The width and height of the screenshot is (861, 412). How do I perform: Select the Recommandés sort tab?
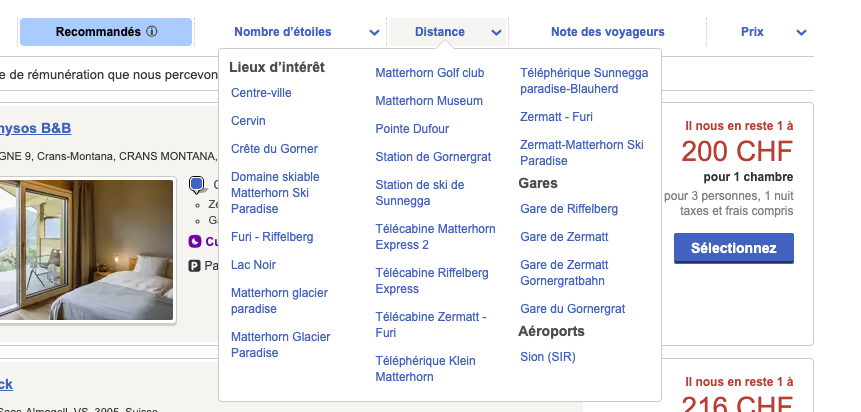[x=106, y=32]
